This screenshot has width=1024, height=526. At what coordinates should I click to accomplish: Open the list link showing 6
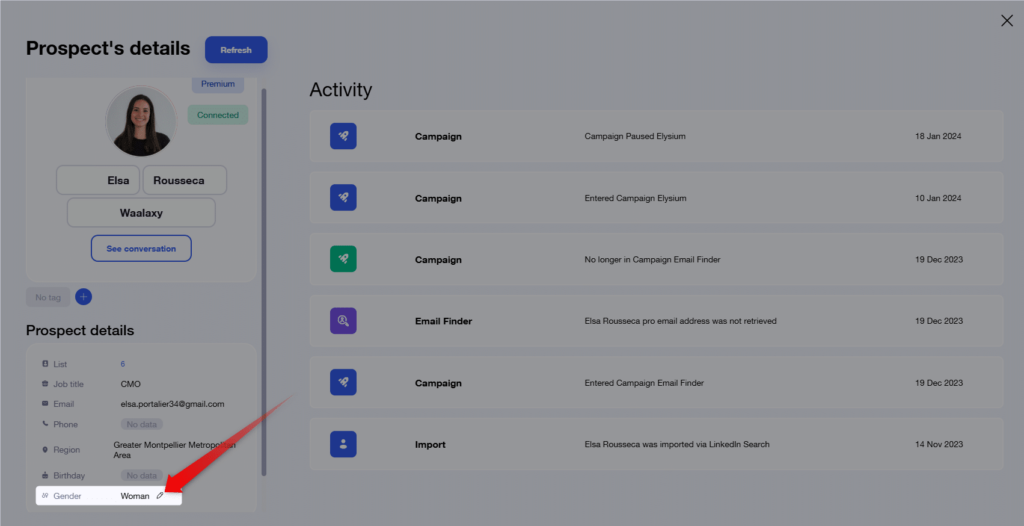[123, 364]
